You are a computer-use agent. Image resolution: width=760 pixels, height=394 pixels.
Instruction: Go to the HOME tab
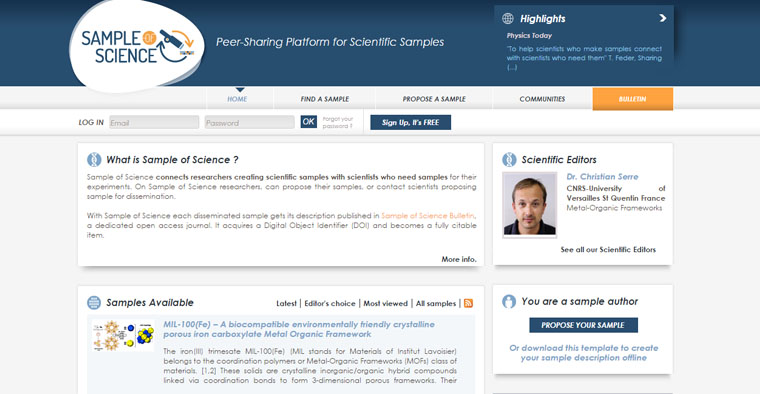tap(237, 99)
